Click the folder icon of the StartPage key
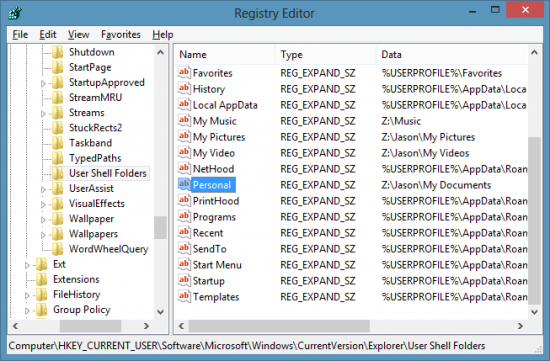Image resolution: width=550 pixels, height=361 pixels. (x=58, y=67)
